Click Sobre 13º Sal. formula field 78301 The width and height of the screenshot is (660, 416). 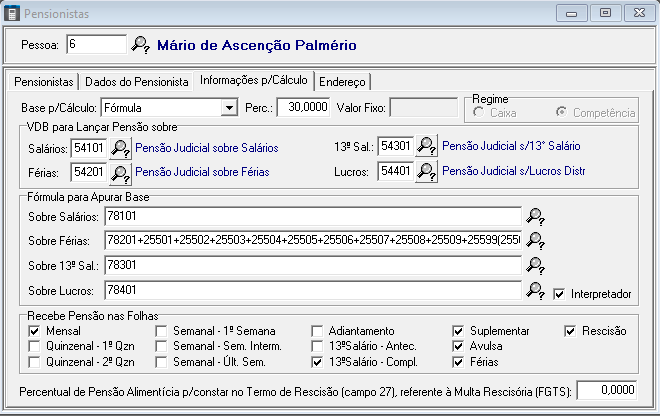pyautogui.click(x=313, y=265)
